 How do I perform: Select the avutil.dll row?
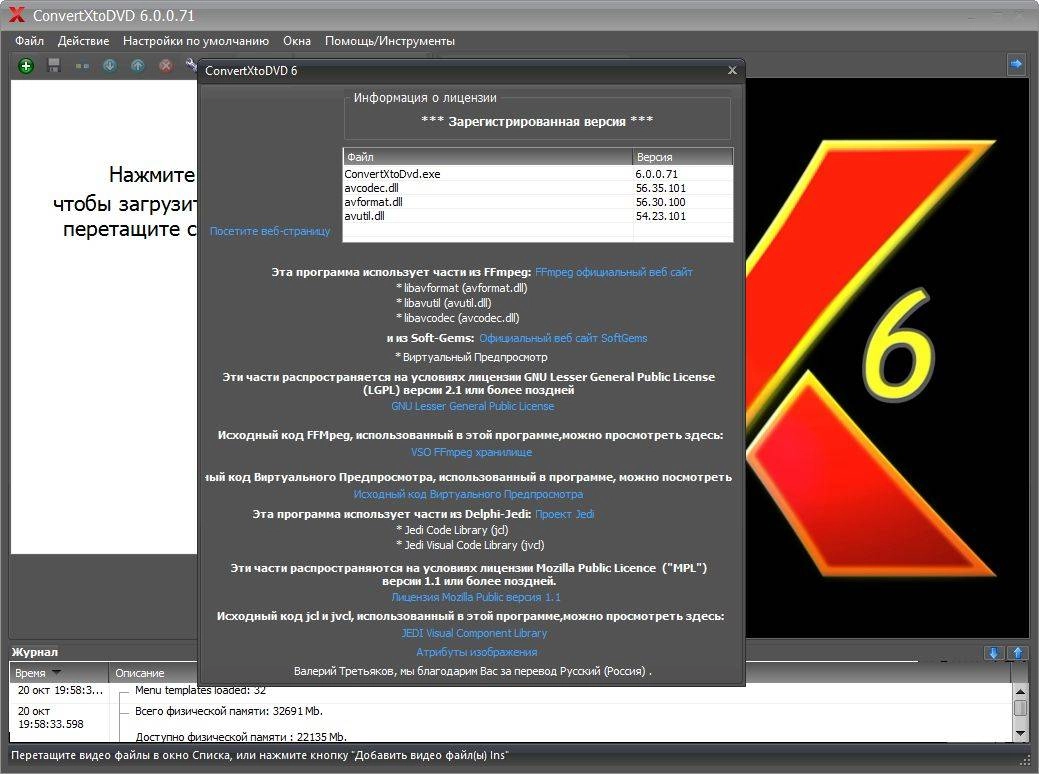[538, 216]
